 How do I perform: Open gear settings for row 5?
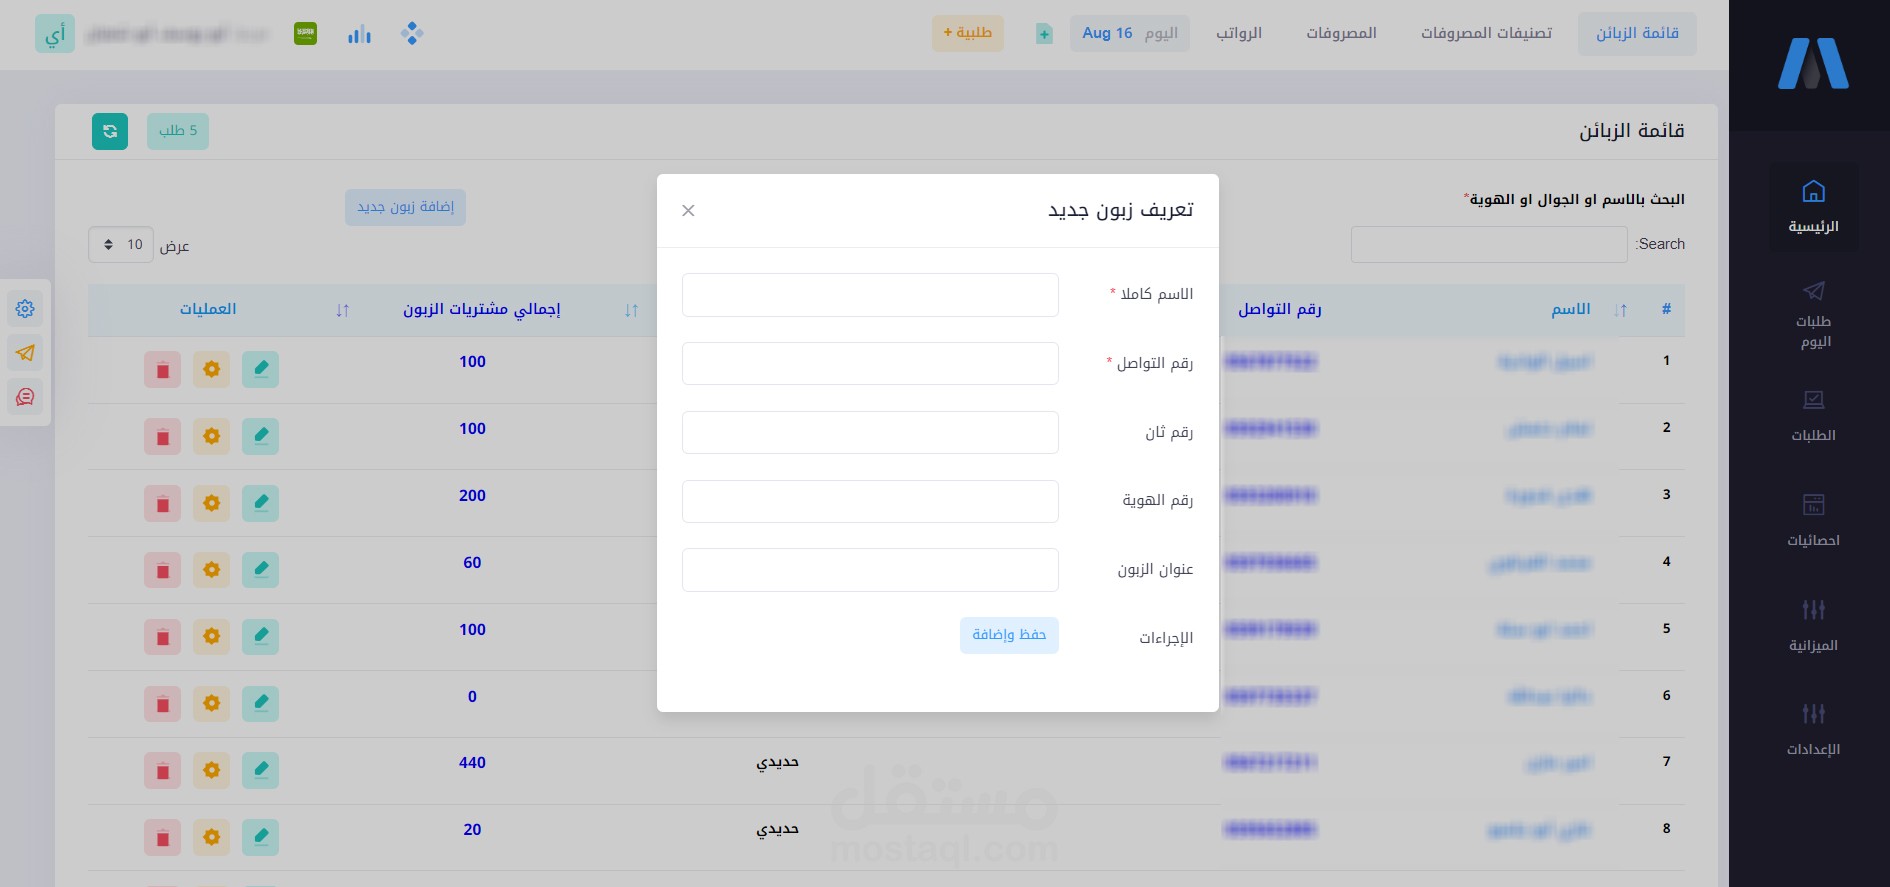click(211, 637)
